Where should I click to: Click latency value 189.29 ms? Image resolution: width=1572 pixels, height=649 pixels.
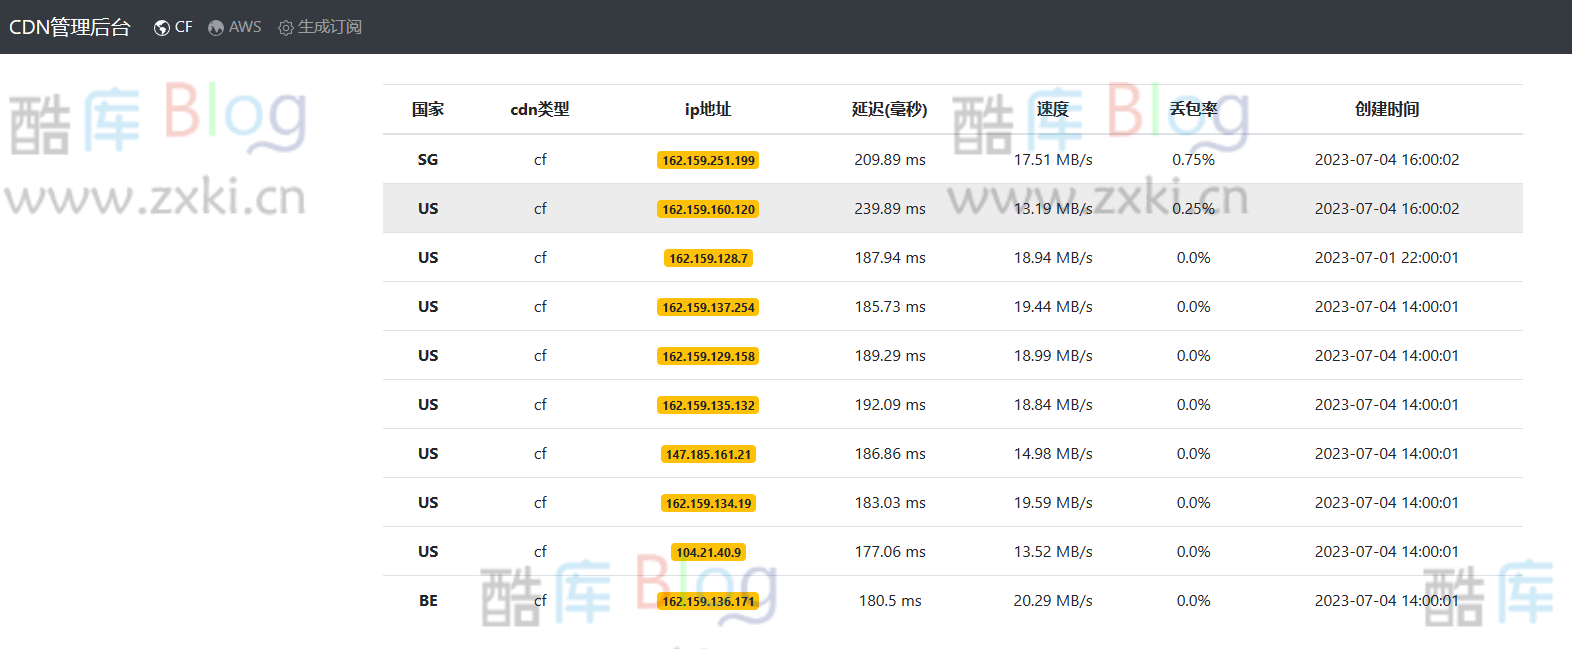[890, 356]
